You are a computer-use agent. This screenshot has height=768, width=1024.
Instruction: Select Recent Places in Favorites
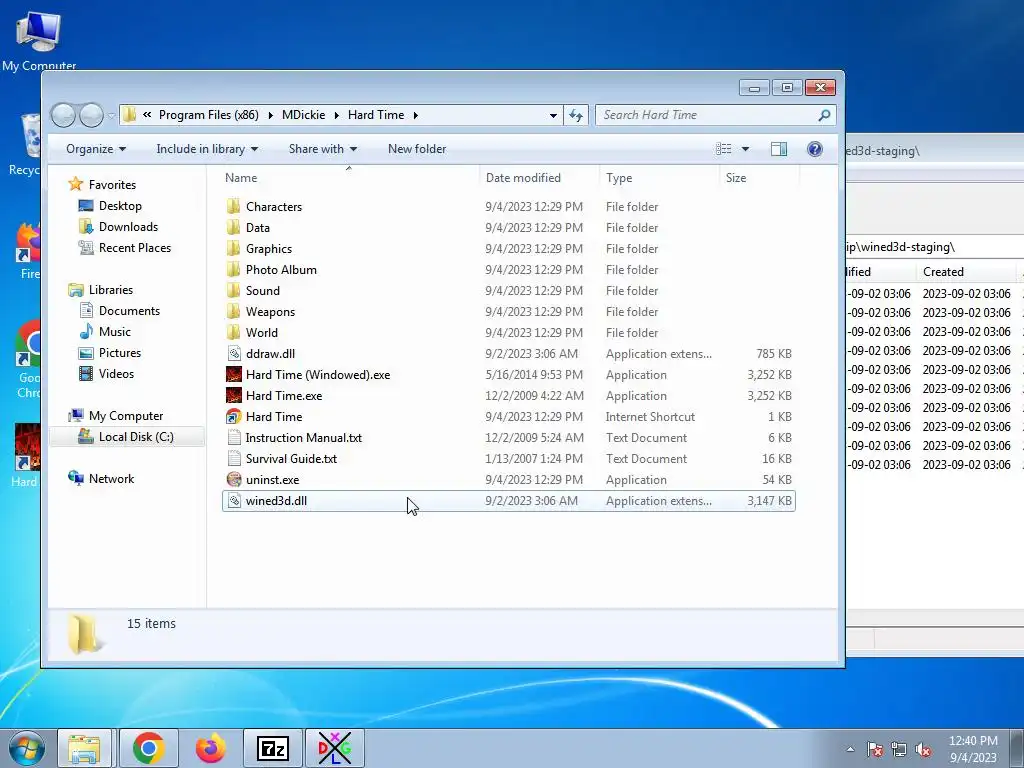coord(135,248)
